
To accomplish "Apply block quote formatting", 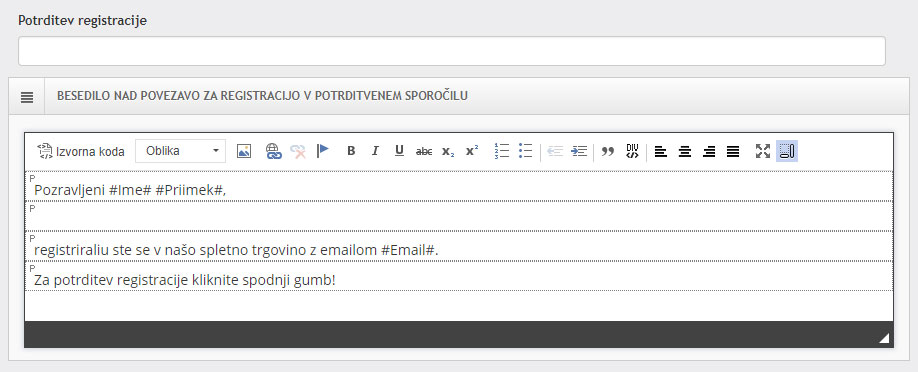I will [x=608, y=151].
